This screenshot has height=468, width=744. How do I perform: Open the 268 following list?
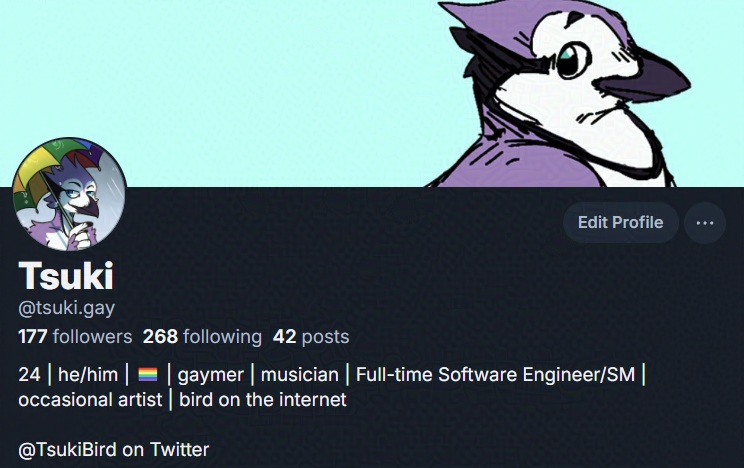pos(202,337)
